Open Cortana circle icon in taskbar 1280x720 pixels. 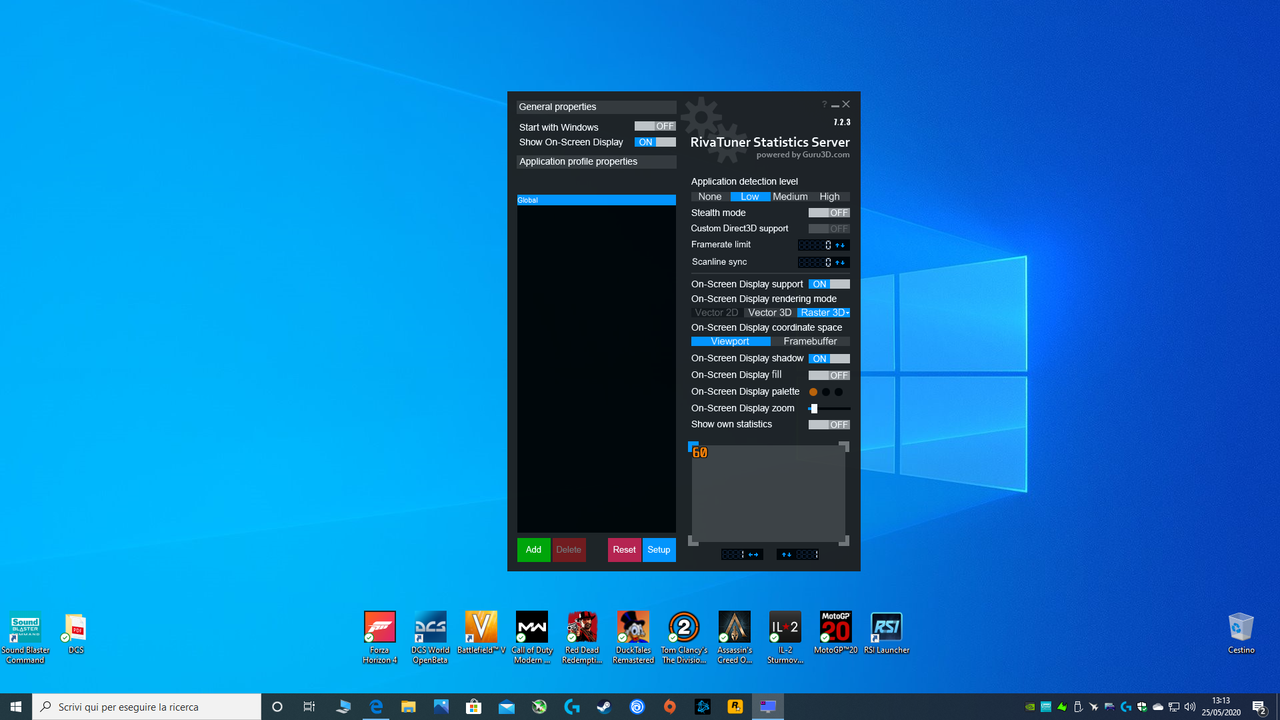coord(278,706)
